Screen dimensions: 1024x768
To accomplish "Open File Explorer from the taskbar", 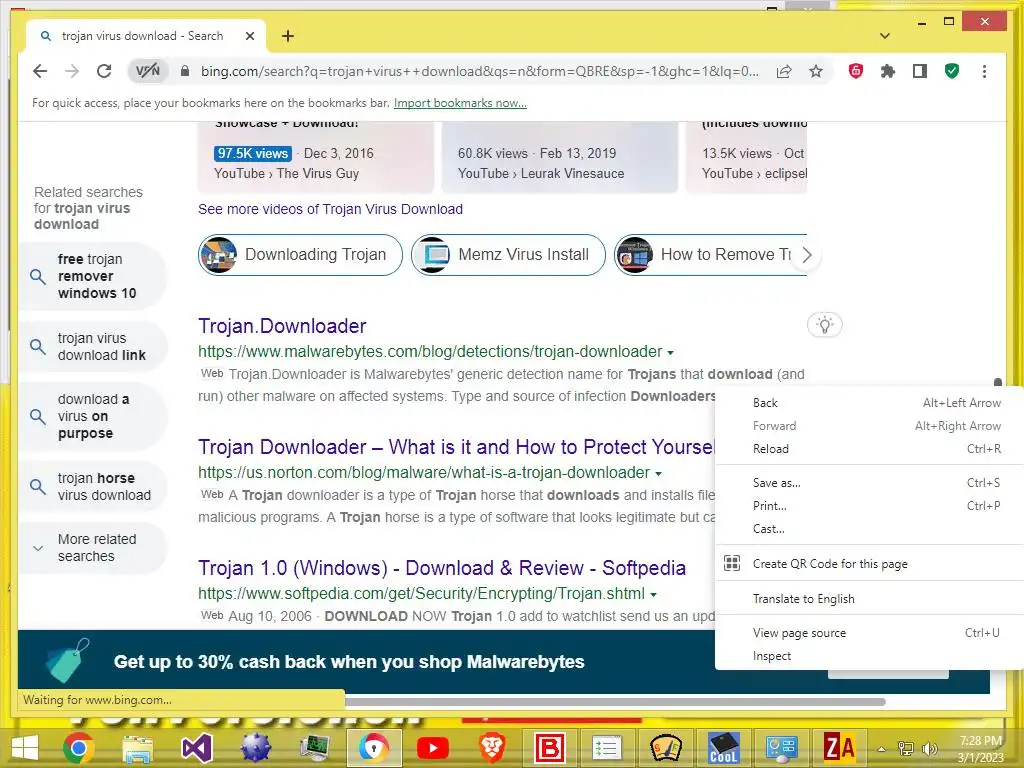I will click(x=137, y=748).
